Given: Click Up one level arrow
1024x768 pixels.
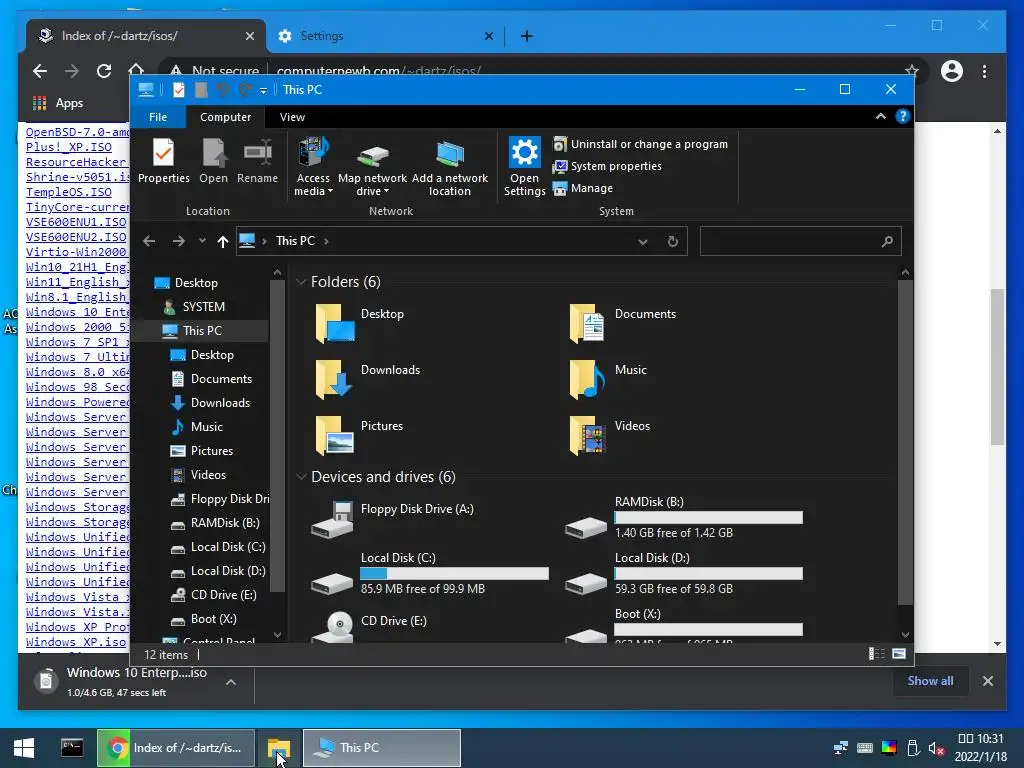Looking at the screenshot, I should 223,242.
